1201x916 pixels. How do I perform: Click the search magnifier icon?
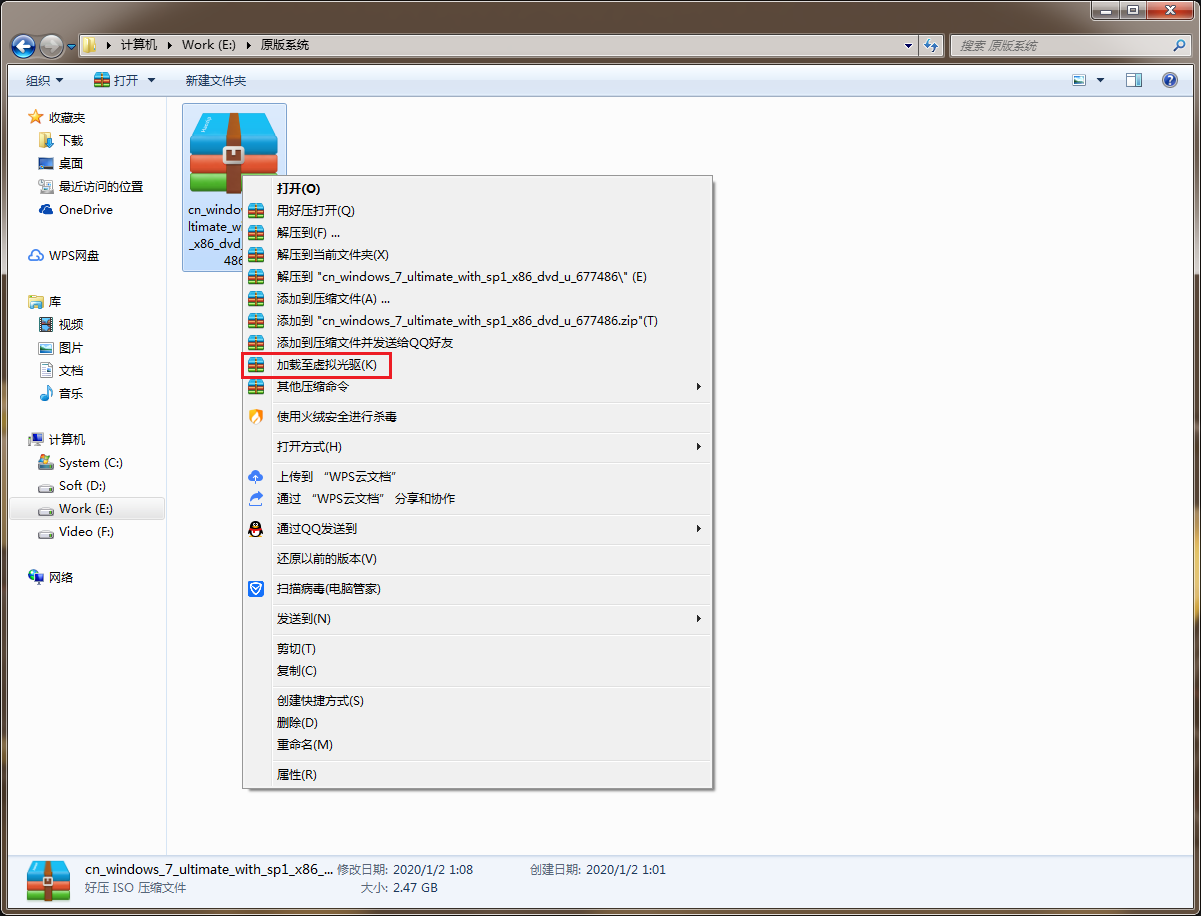point(1179,45)
